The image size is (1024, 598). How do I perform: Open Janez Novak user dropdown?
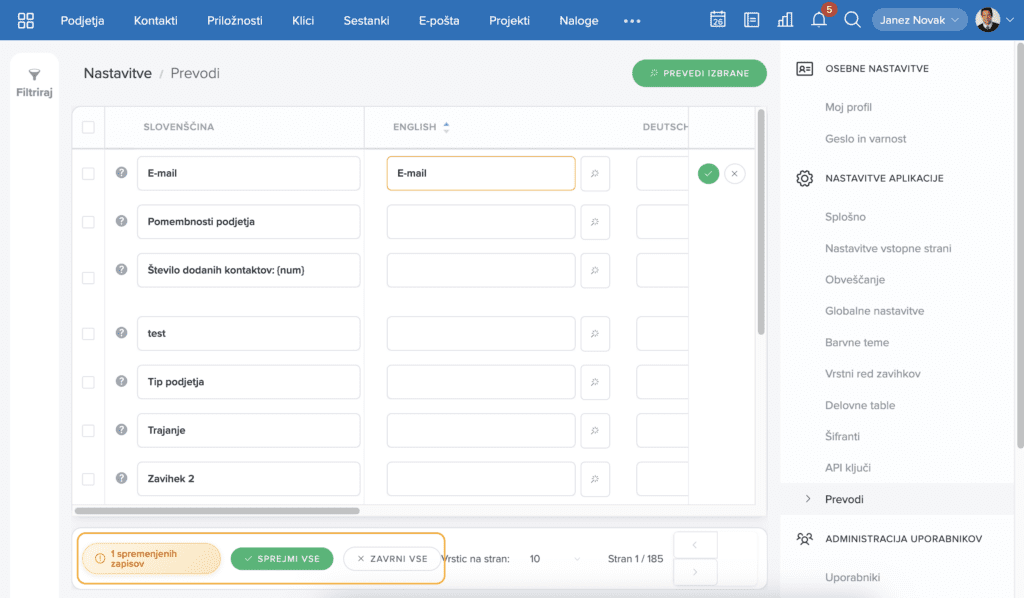(x=919, y=20)
